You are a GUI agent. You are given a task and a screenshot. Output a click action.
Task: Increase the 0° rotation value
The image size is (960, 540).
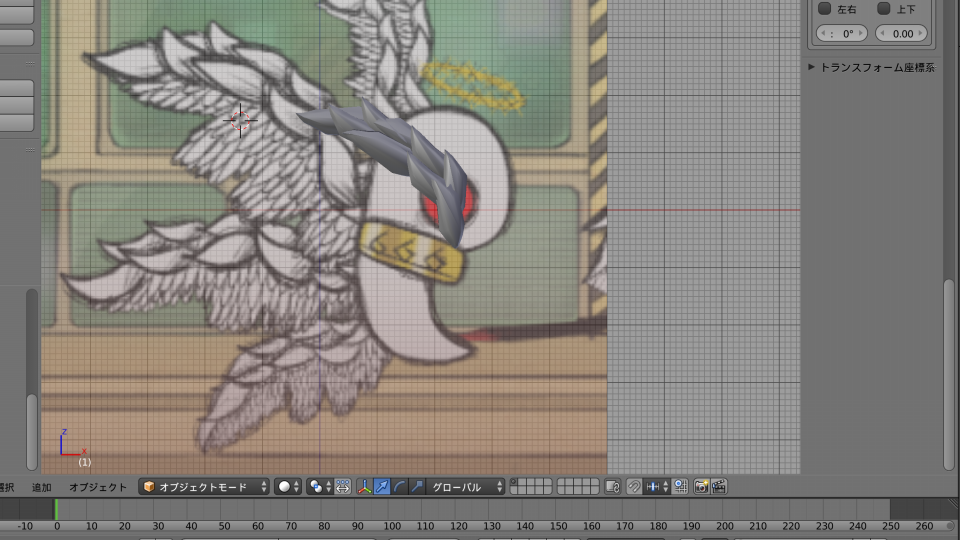click(861, 34)
